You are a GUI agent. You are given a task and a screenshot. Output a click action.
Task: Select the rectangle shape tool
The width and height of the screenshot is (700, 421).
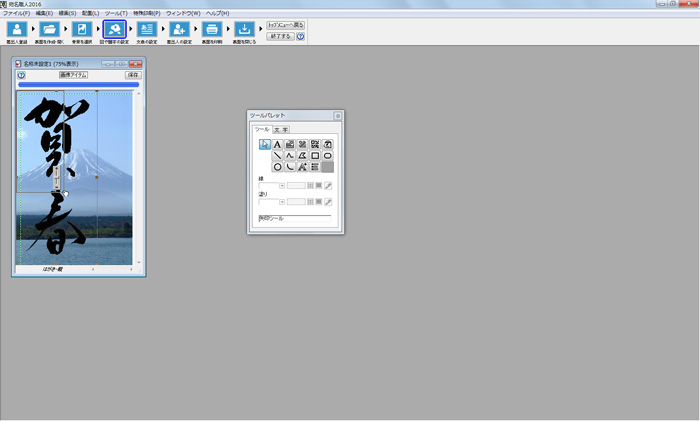tap(315, 156)
